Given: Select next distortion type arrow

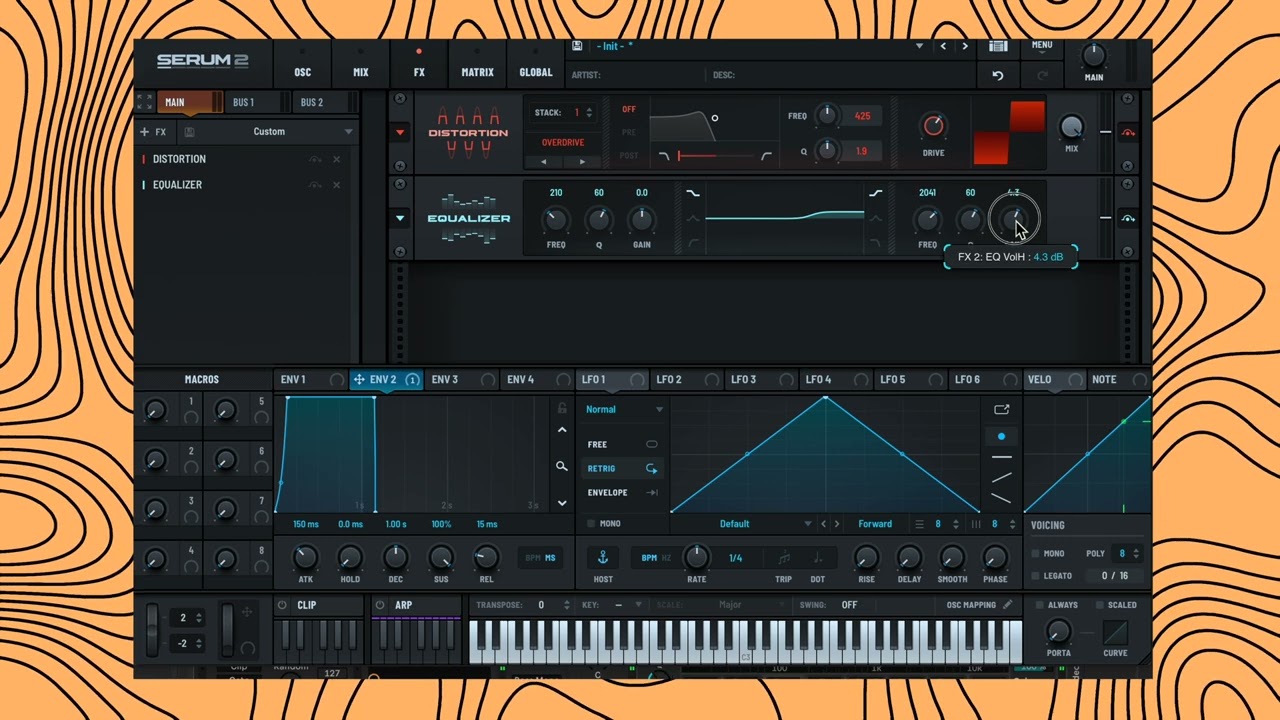Looking at the screenshot, I should tap(582, 161).
